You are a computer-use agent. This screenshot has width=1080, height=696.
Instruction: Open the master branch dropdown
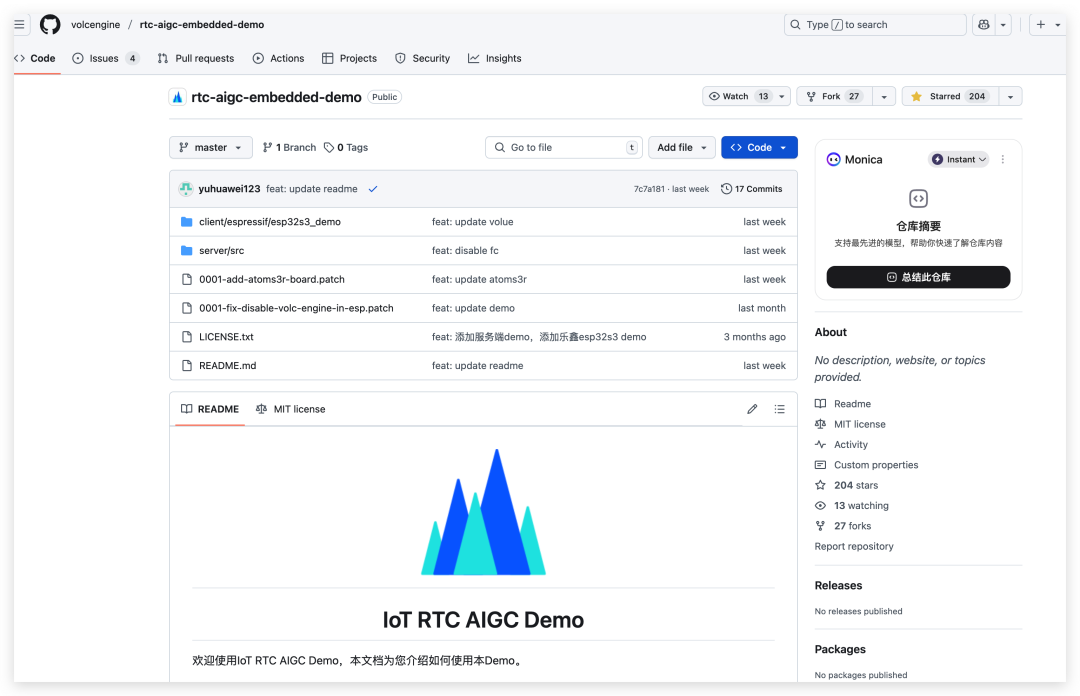click(x=211, y=147)
